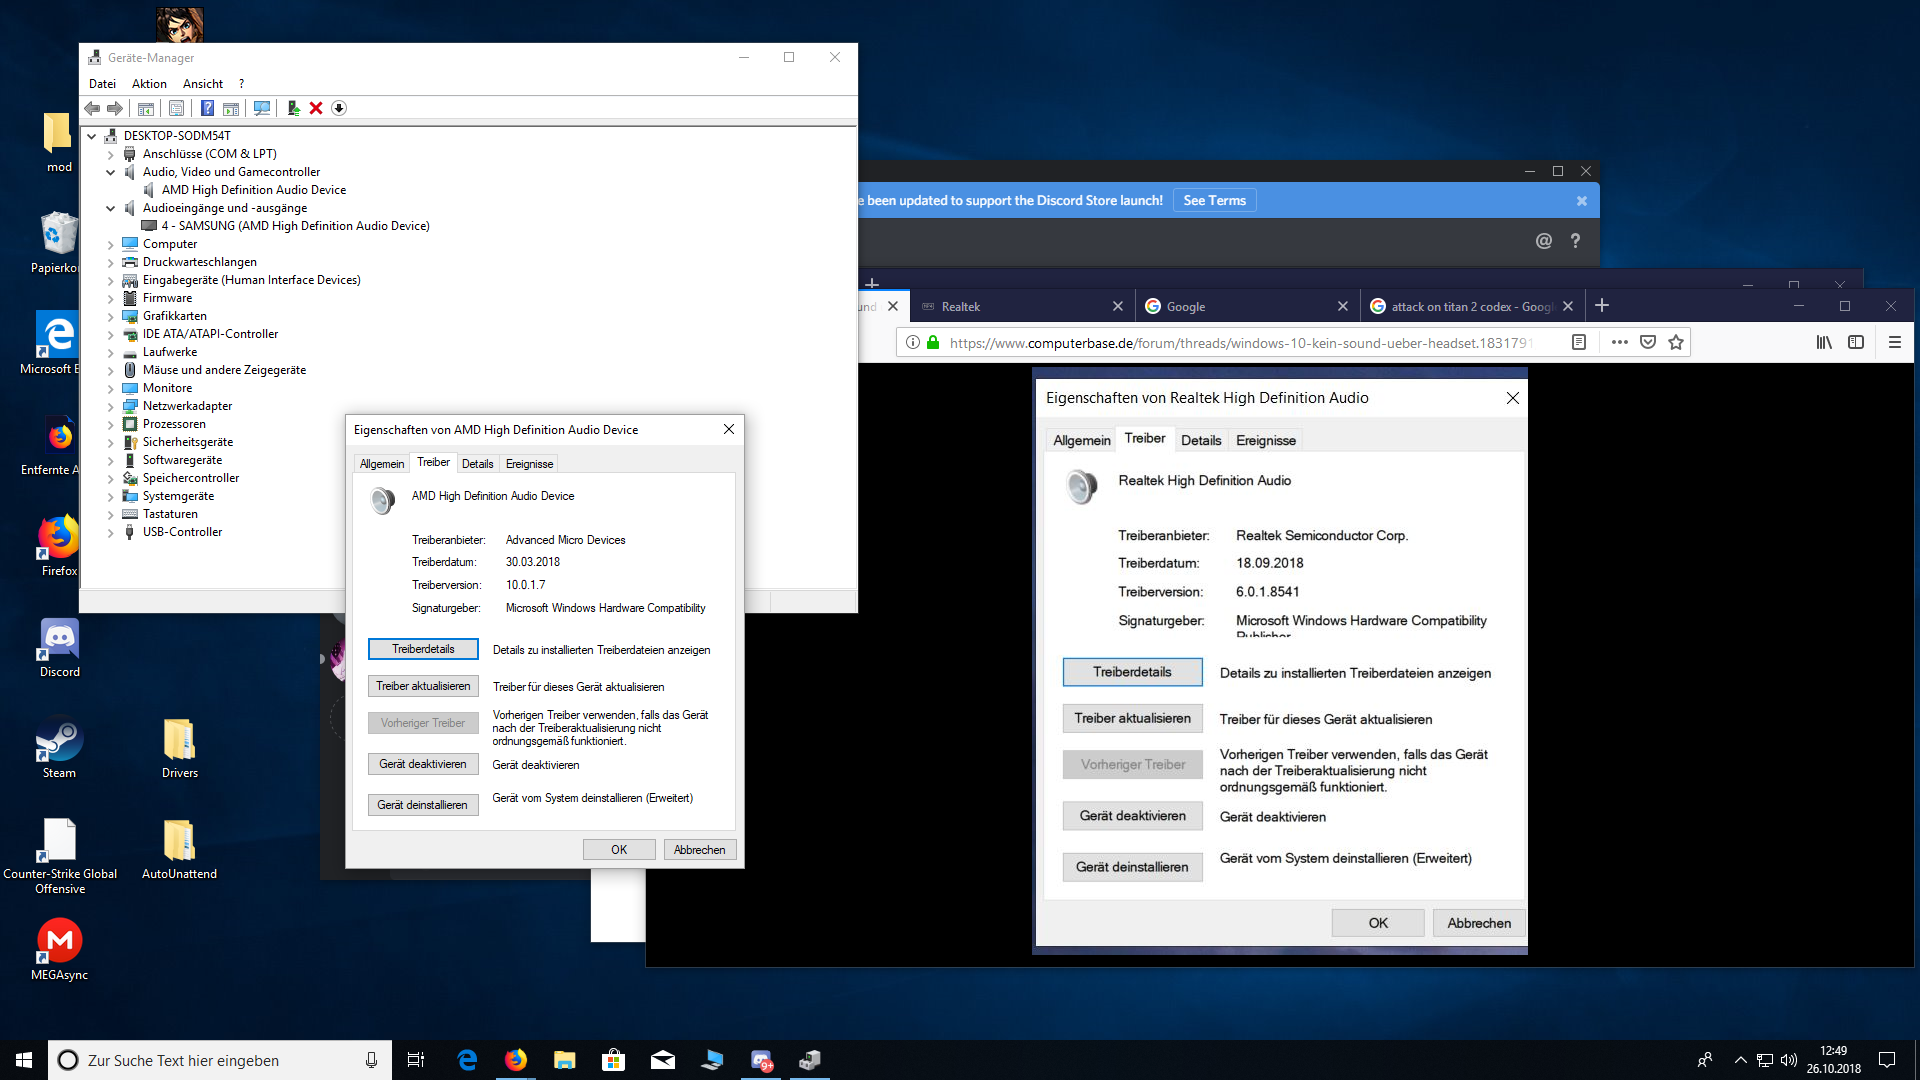Click the red X uninstall device toolbar icon
Image resolution: width=1920 pixels, height=1080 pixels.
click(x=316, y=108)
